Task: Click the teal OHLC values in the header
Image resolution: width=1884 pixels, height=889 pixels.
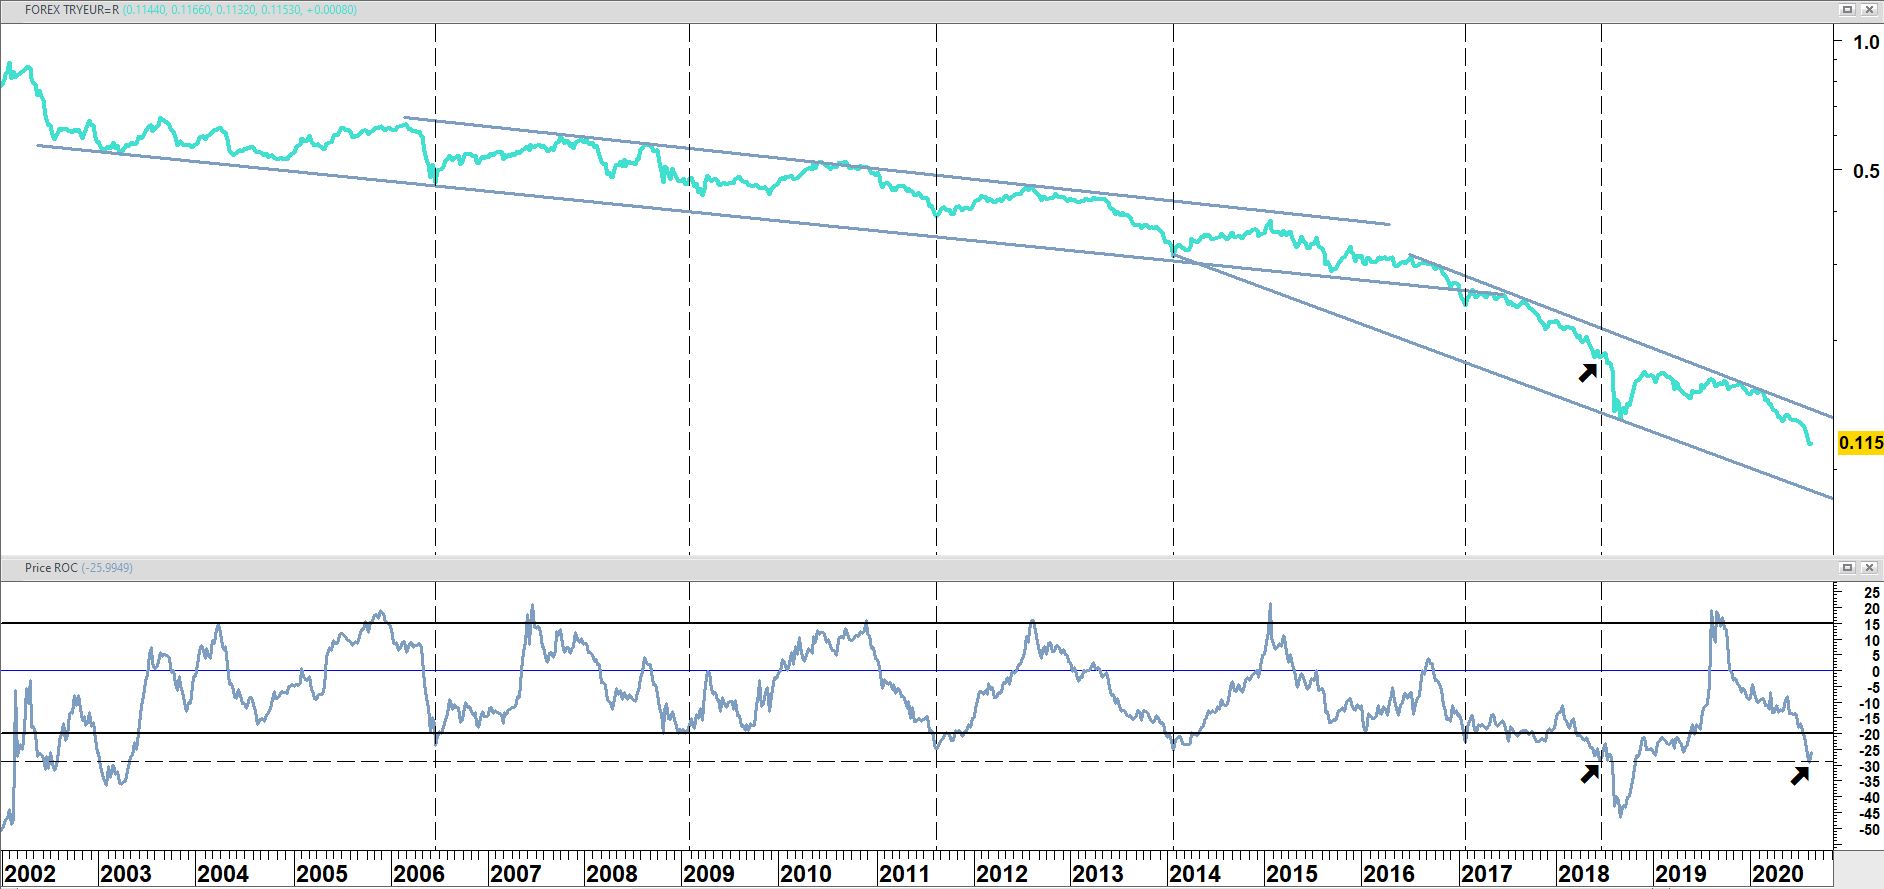Action: [x=240, y=10]
